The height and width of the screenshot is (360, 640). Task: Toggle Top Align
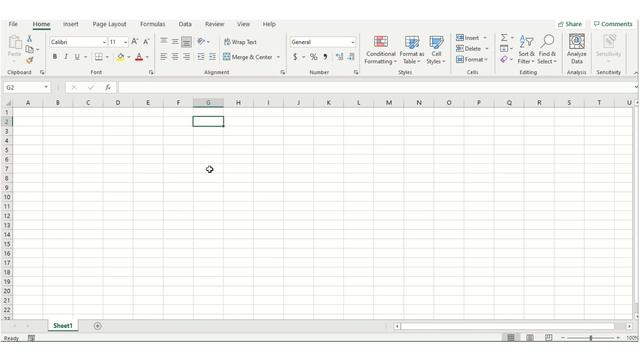[164, 41]
